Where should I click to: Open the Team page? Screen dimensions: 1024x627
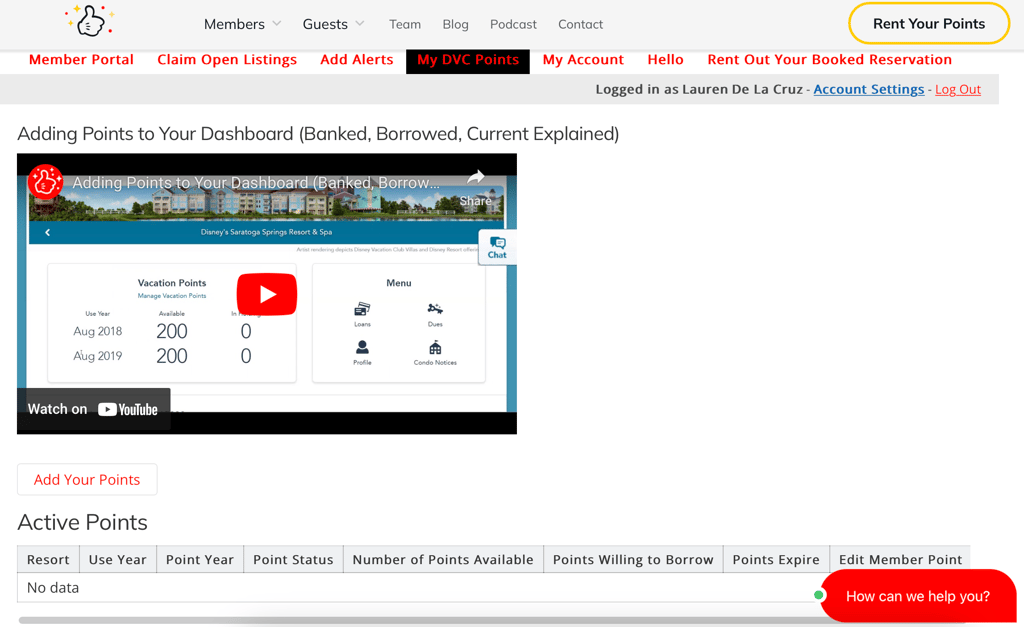click(x=405, y=24)
